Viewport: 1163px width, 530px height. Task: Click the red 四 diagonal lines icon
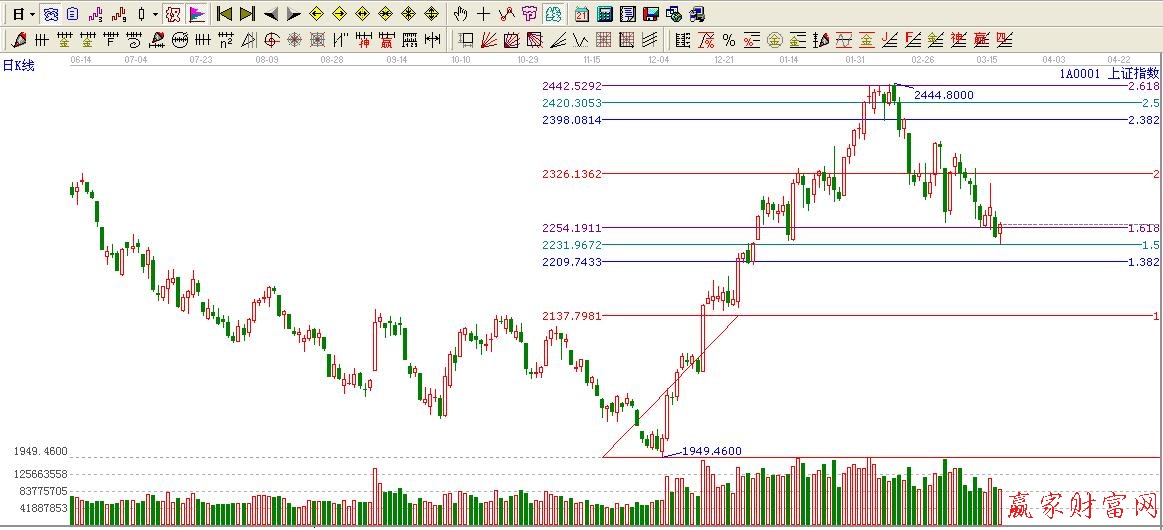coord(1004,39)
